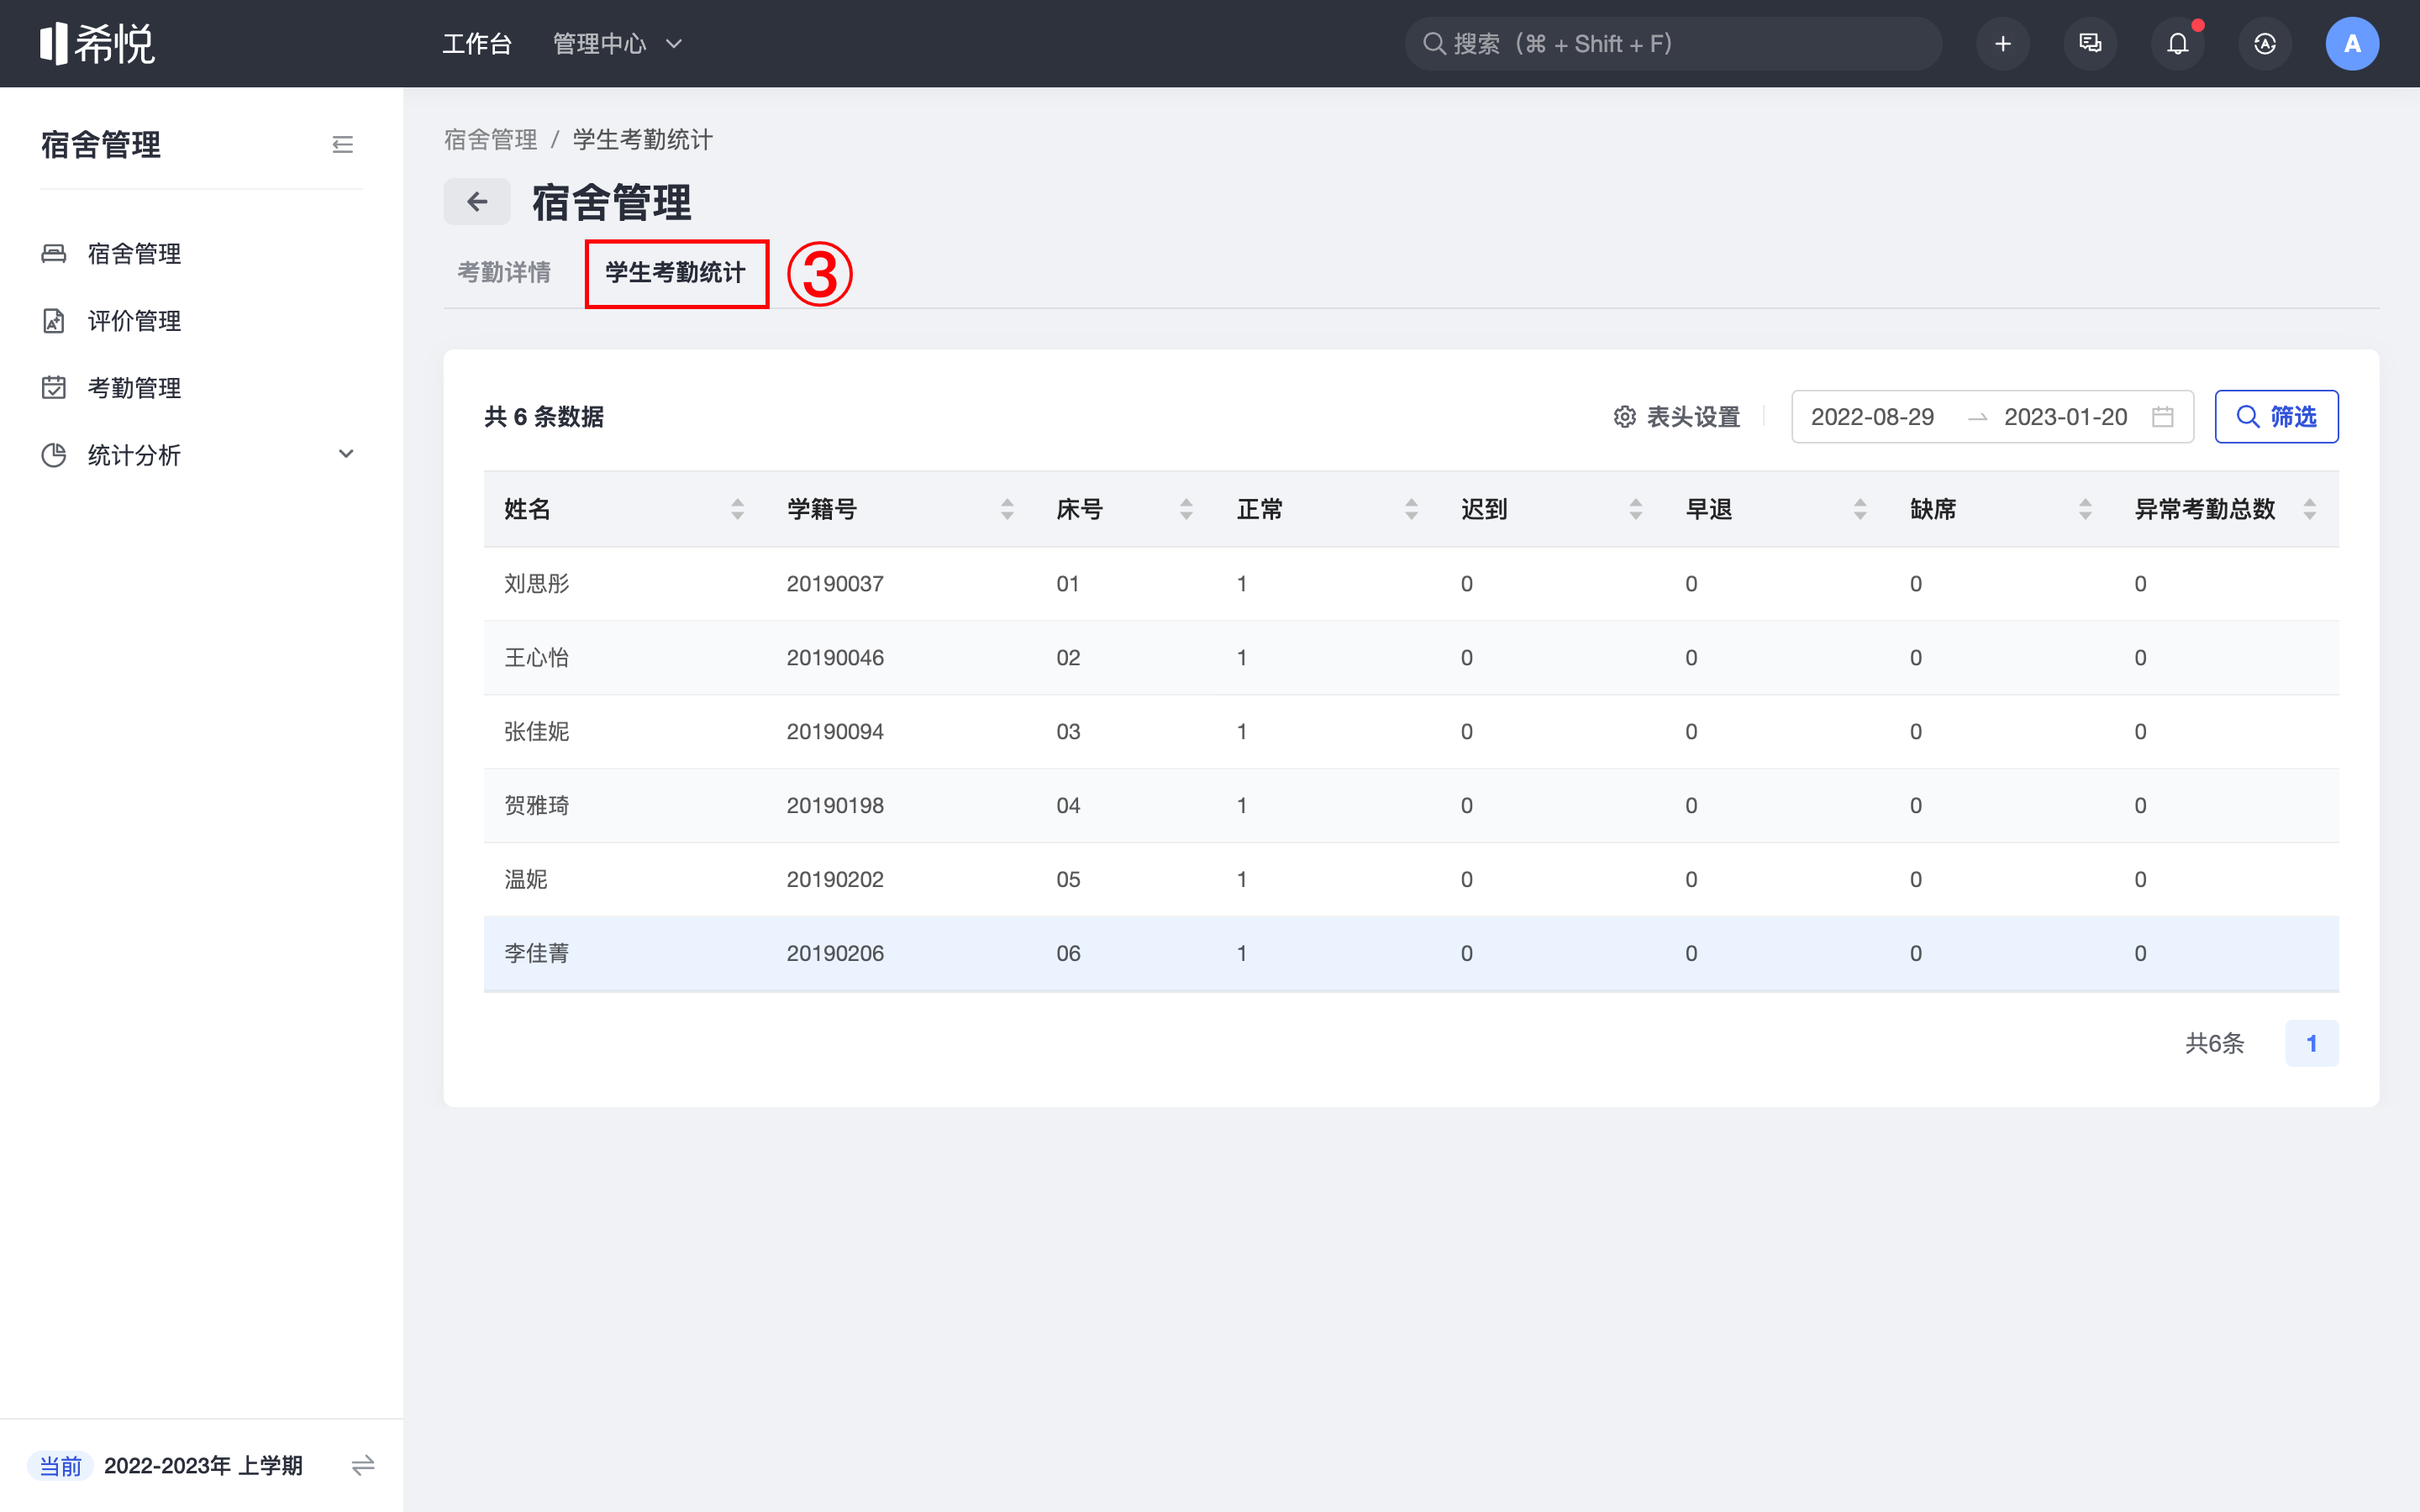Click bed number 05
This screenshot has height=1512, width=2420.
pyautogui.click(x=1068, y=880)
